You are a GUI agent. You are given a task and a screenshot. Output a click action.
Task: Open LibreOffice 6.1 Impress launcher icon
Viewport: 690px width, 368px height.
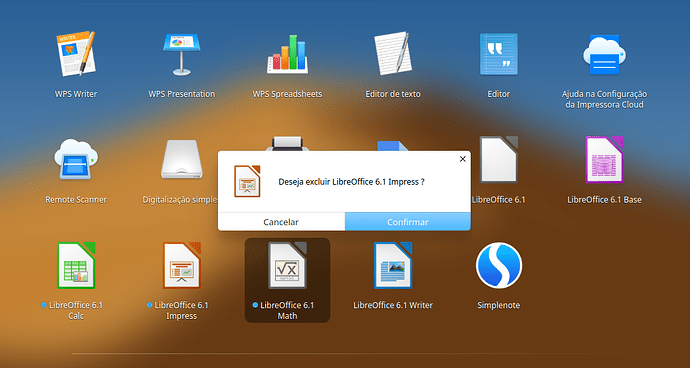182,265
